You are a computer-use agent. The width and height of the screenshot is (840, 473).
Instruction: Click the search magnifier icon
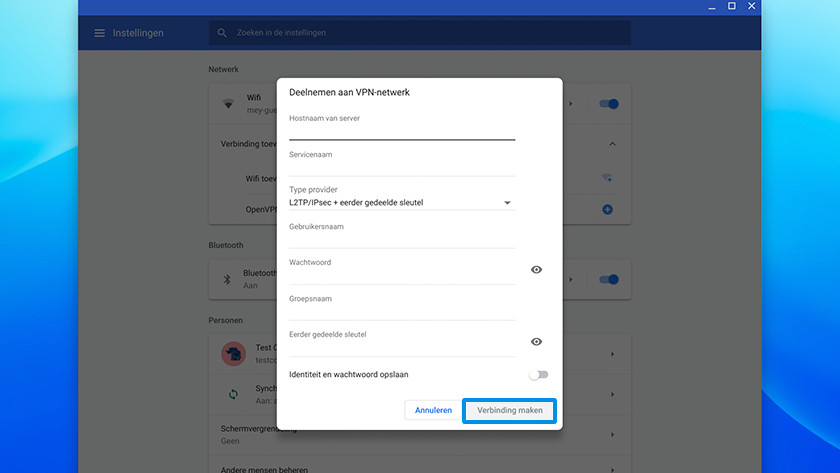click(222, 33)
